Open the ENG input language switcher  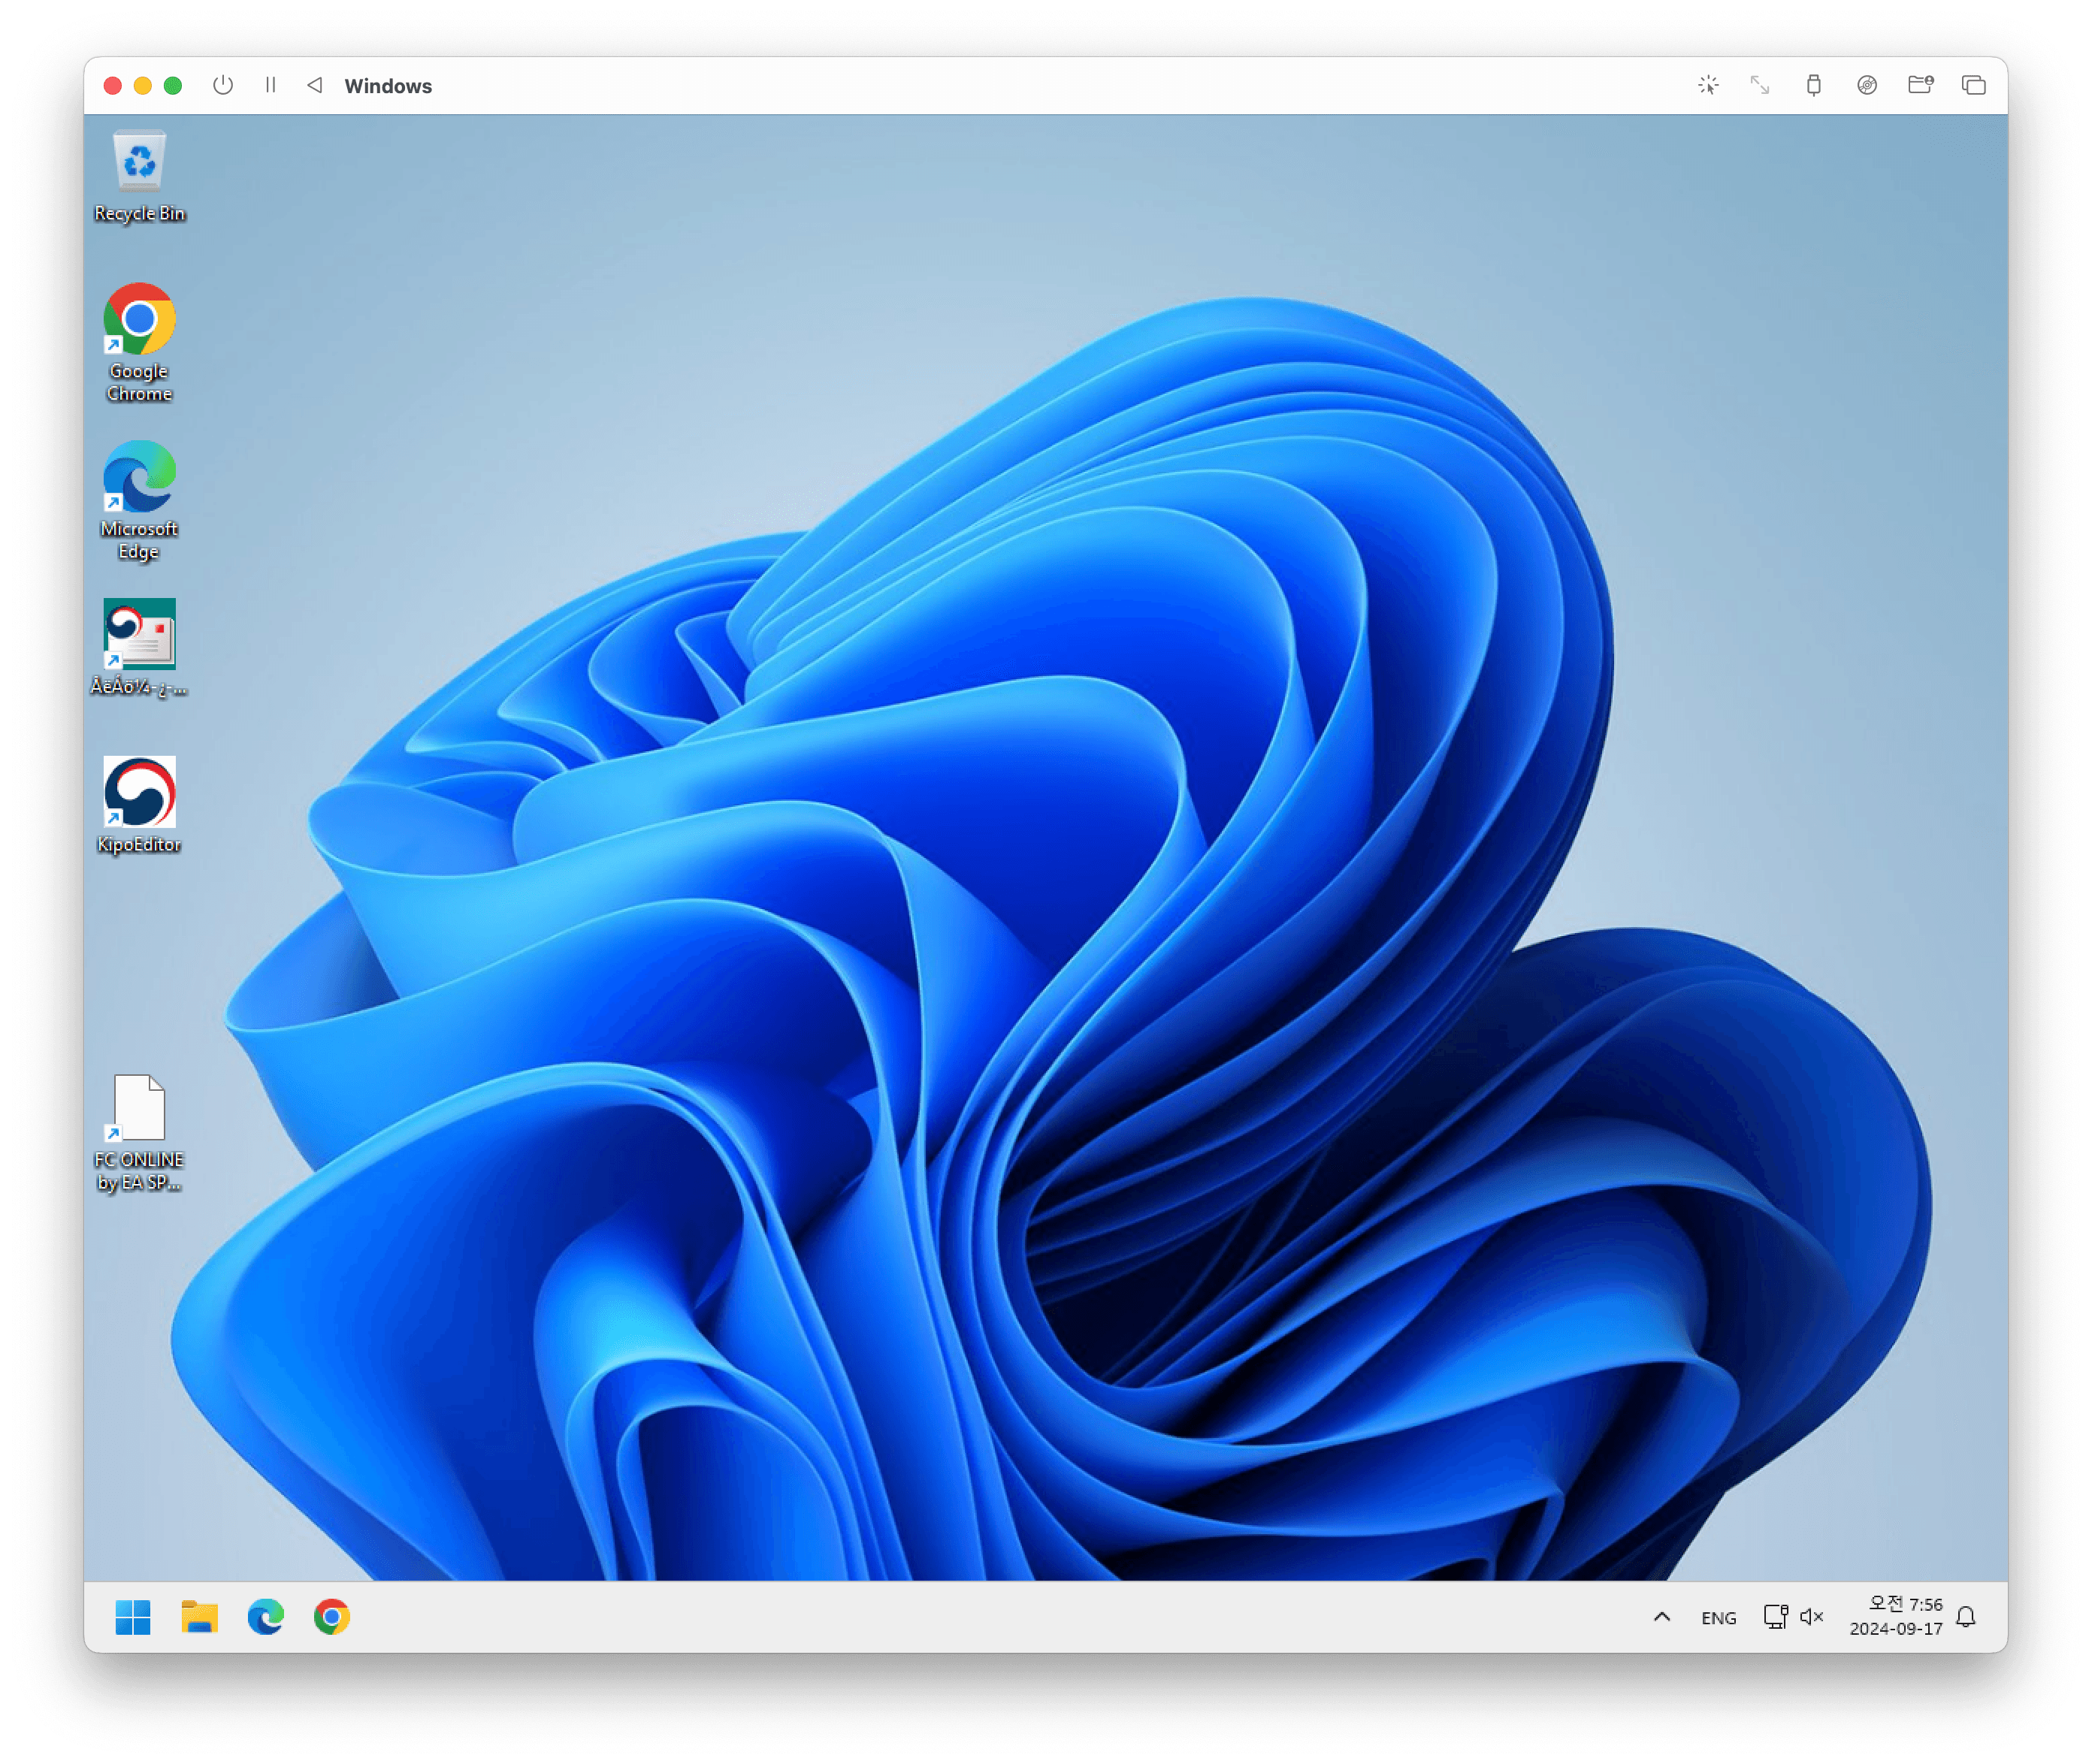coord(1718,1618)
